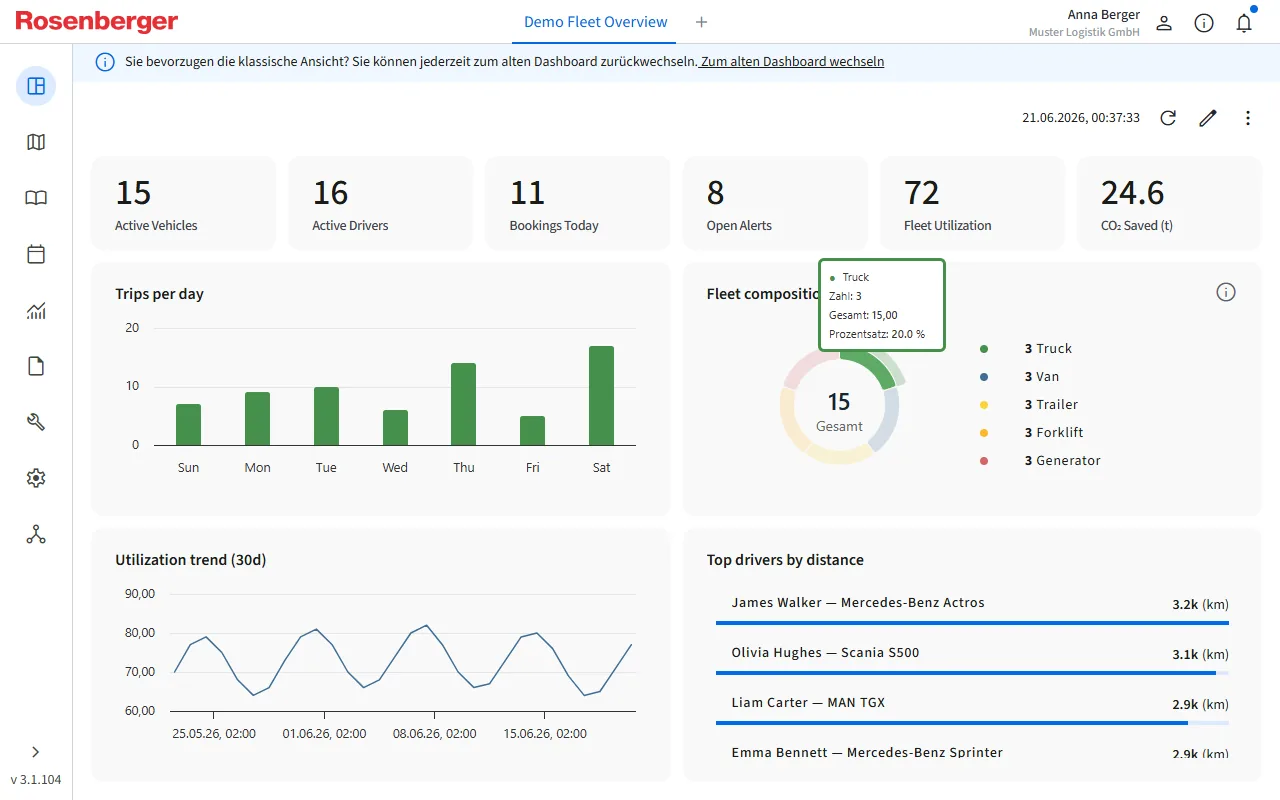Open the documents file sidebar icon
Screen dimensions: 1280x800
pos(36,366)
